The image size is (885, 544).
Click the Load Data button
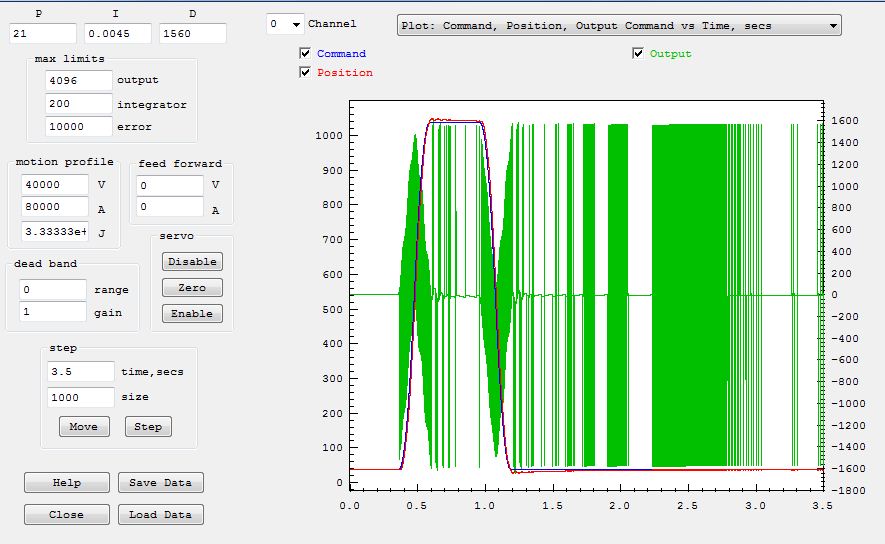(161, 515)
